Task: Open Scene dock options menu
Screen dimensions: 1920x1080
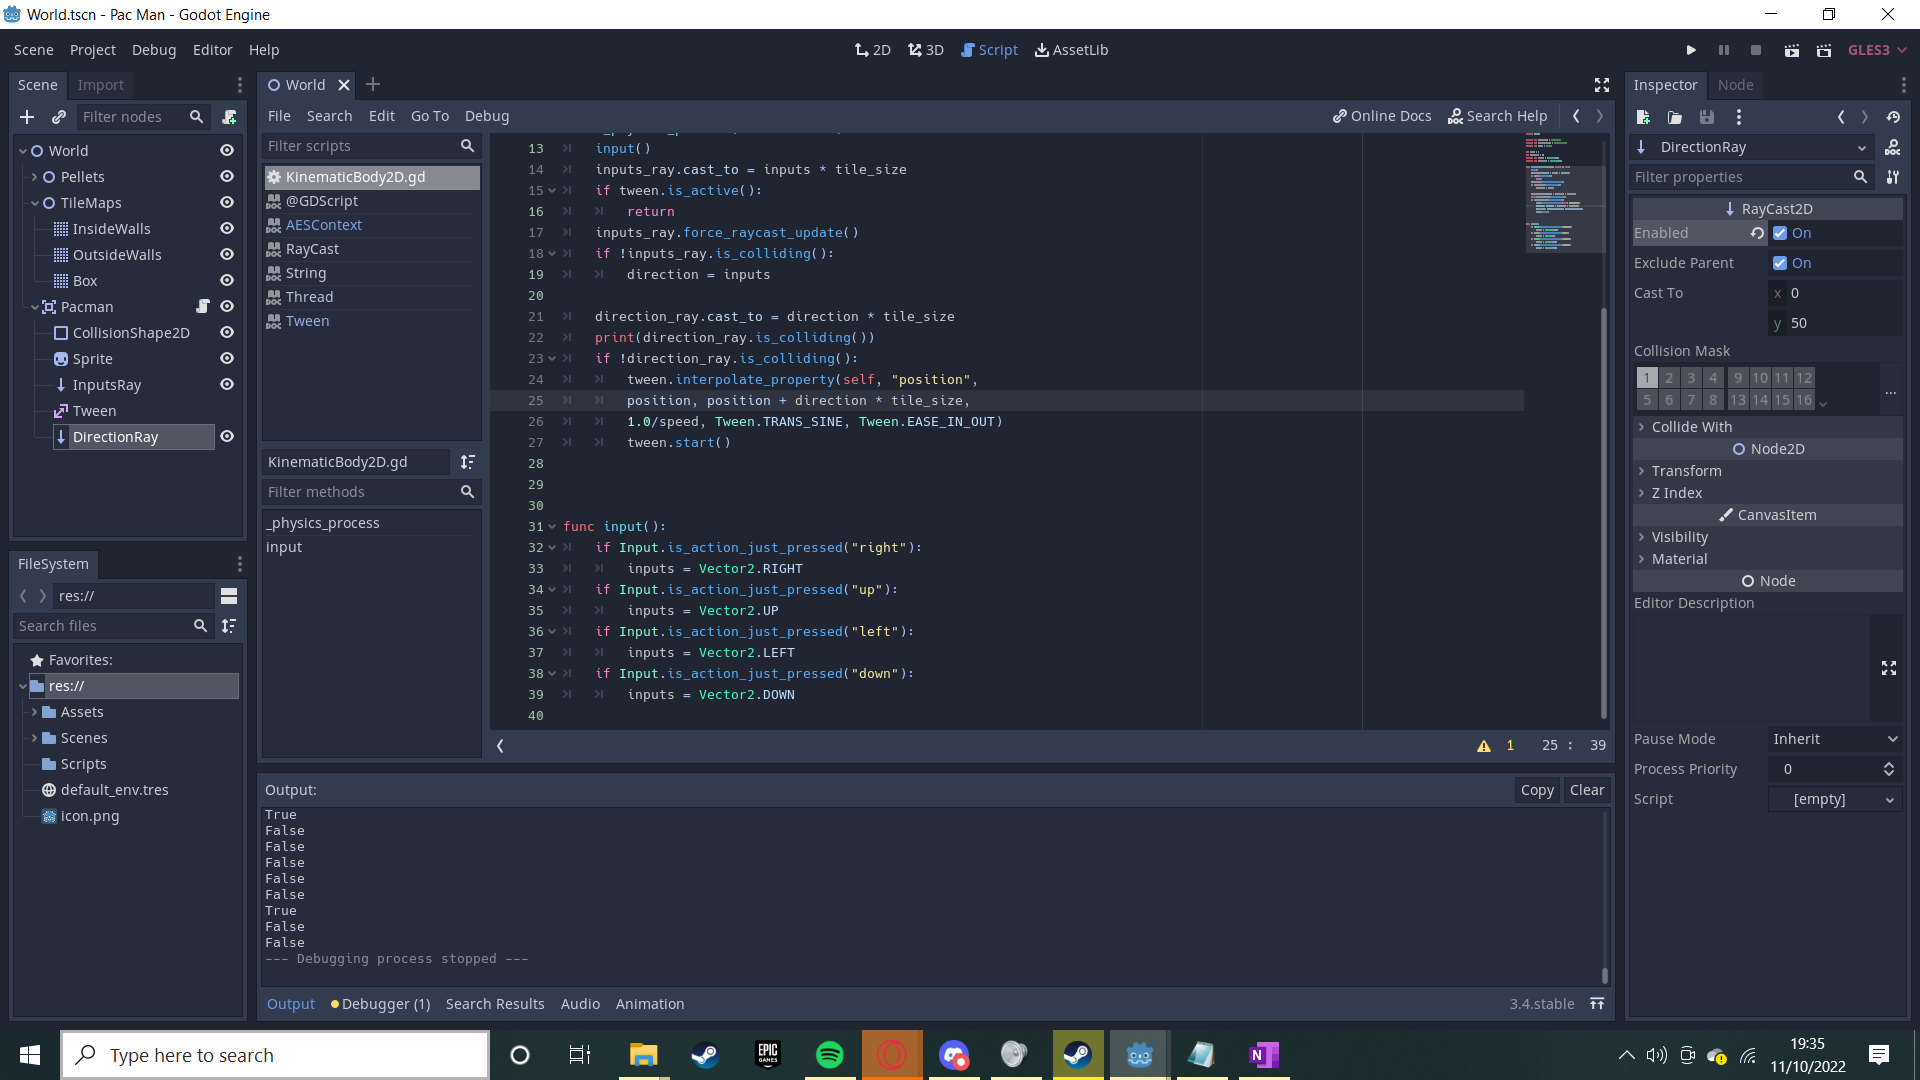Action: [x=239, y=85]
